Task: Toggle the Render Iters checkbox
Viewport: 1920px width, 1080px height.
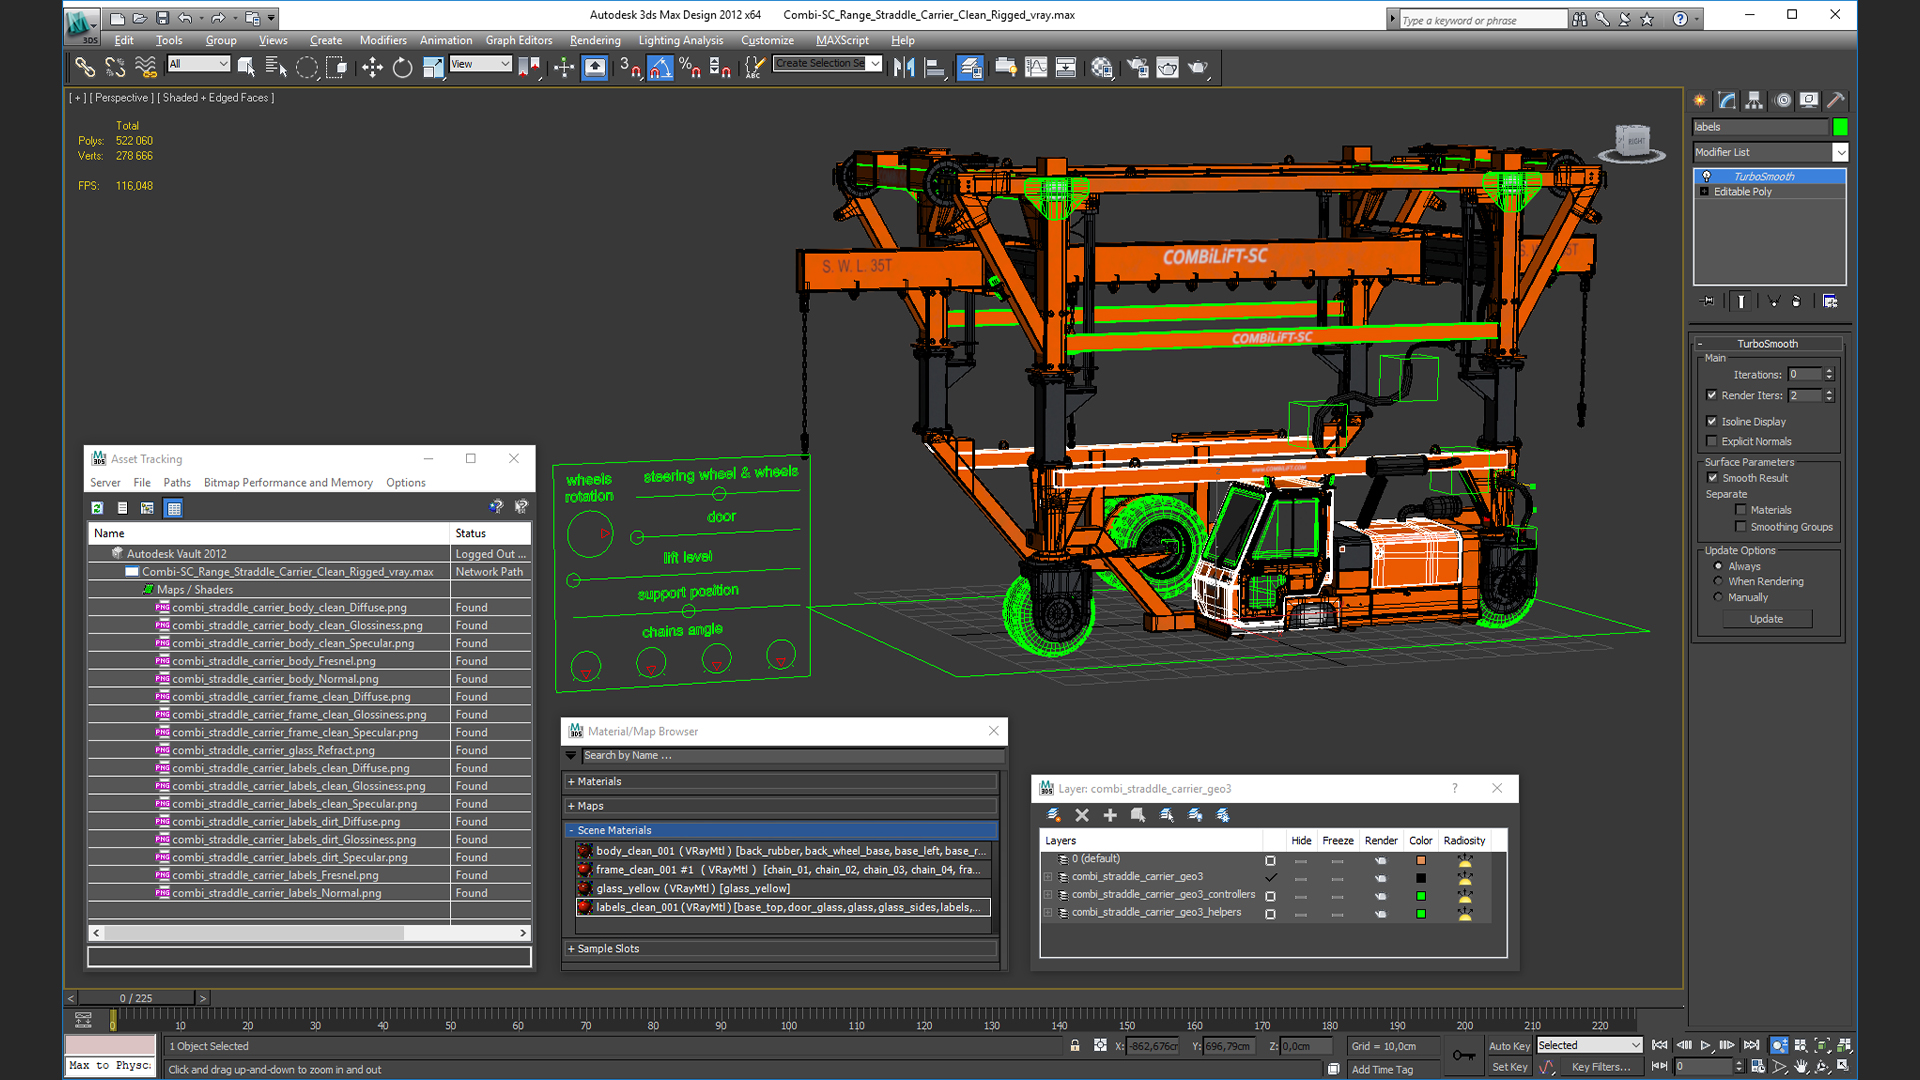Action: 1712,395
